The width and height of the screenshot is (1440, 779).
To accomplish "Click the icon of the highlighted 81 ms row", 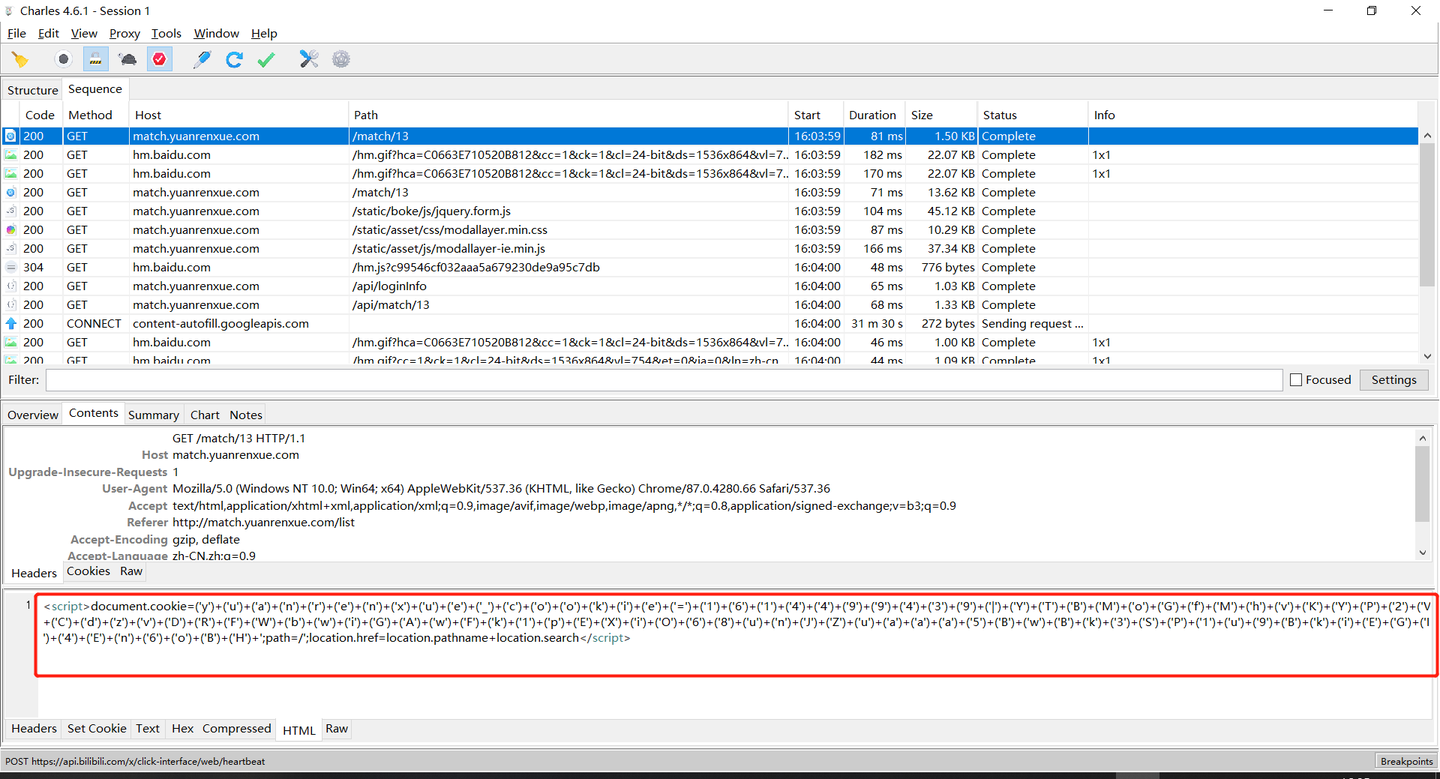I will [11, 136].
